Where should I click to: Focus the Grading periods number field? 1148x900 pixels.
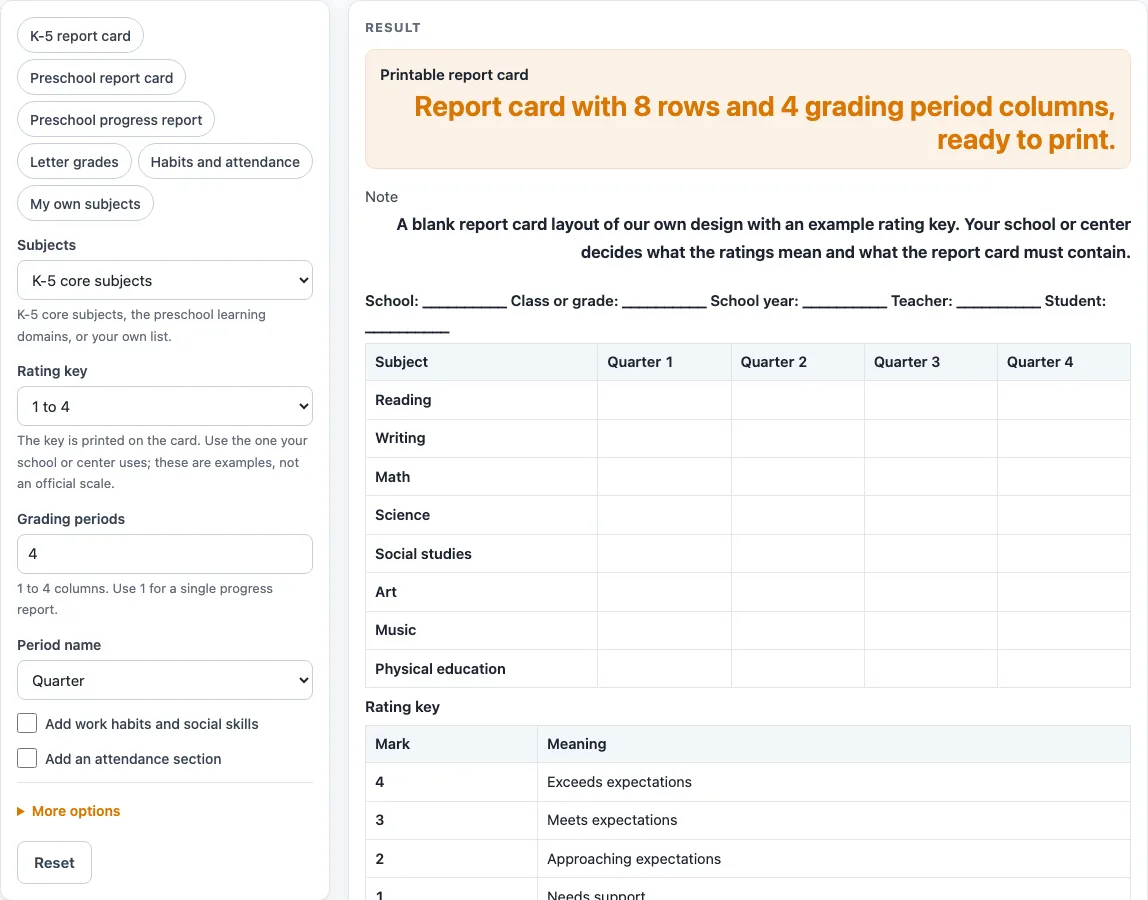tap(165, 554)
